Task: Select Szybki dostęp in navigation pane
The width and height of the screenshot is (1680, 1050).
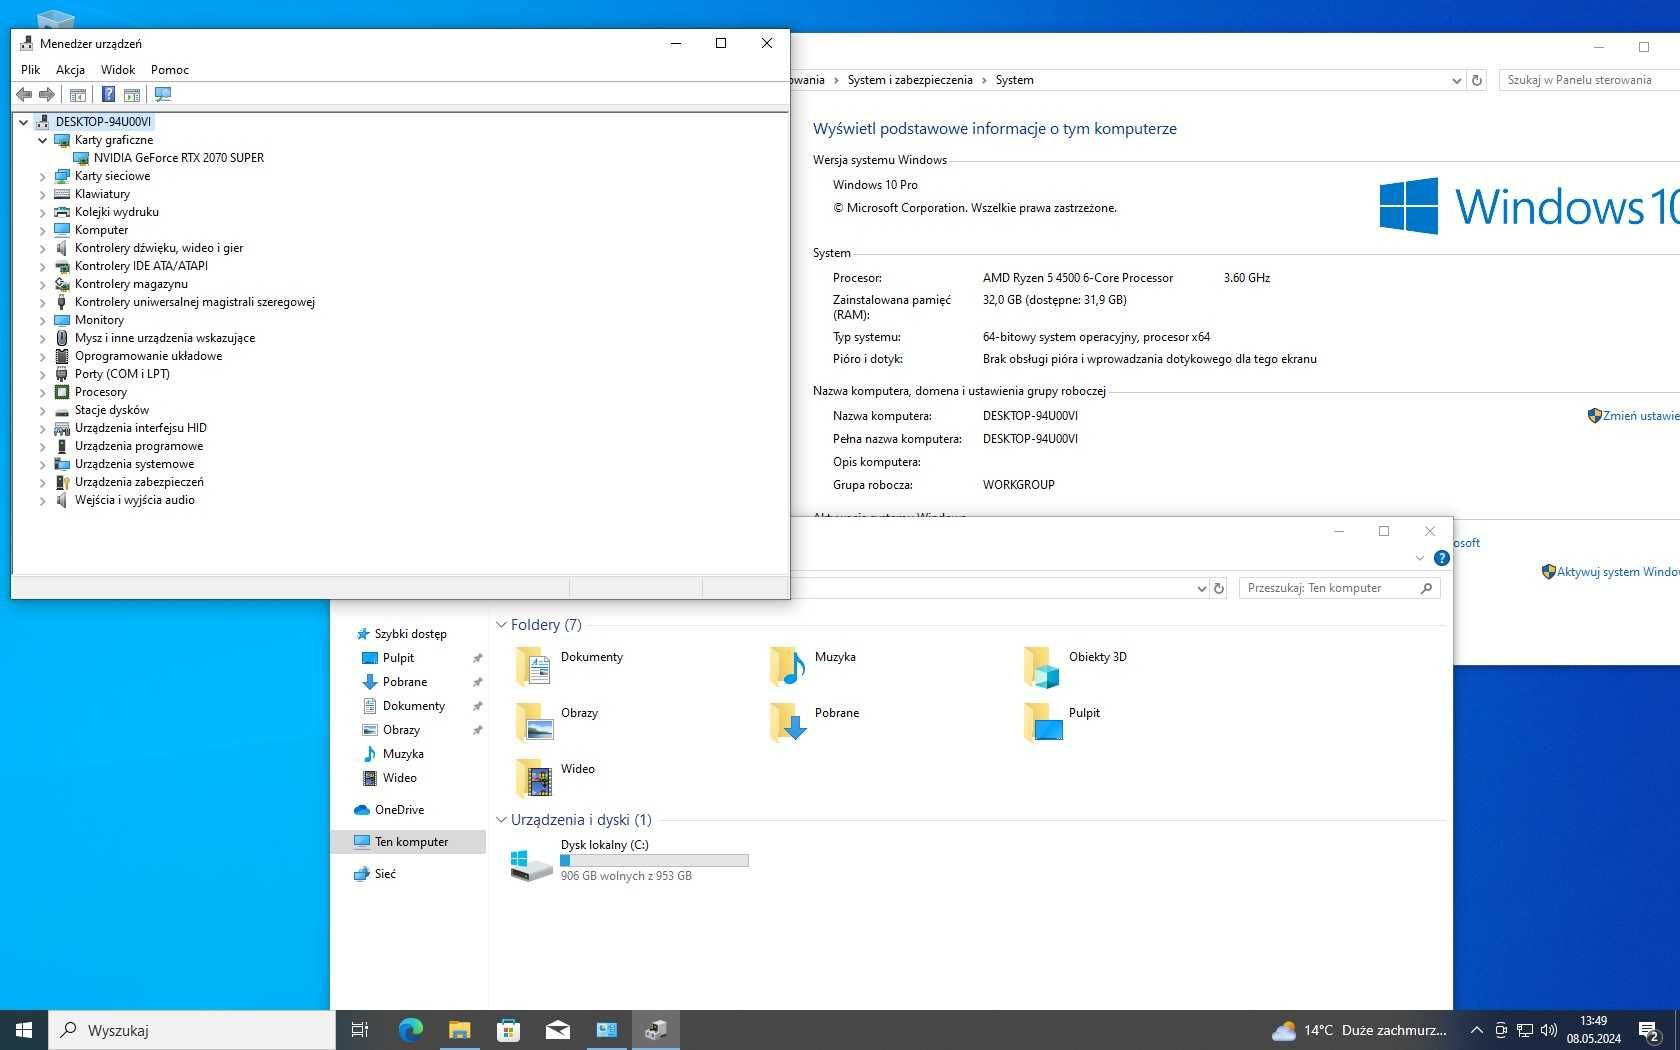Action: 410,634
